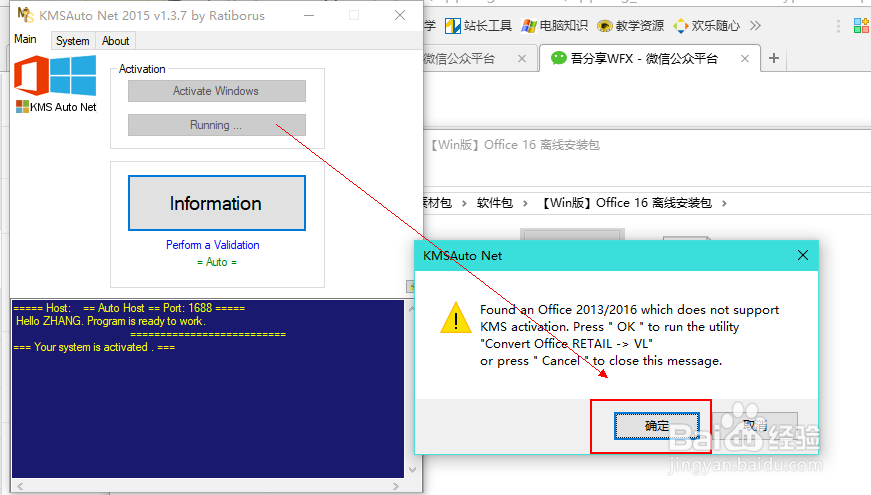The height and width of the screenshot is (495, 871).
Task: Click the 【Win版】Office 16 离线安装包 breadcrumb
Action: pos(626,203)
